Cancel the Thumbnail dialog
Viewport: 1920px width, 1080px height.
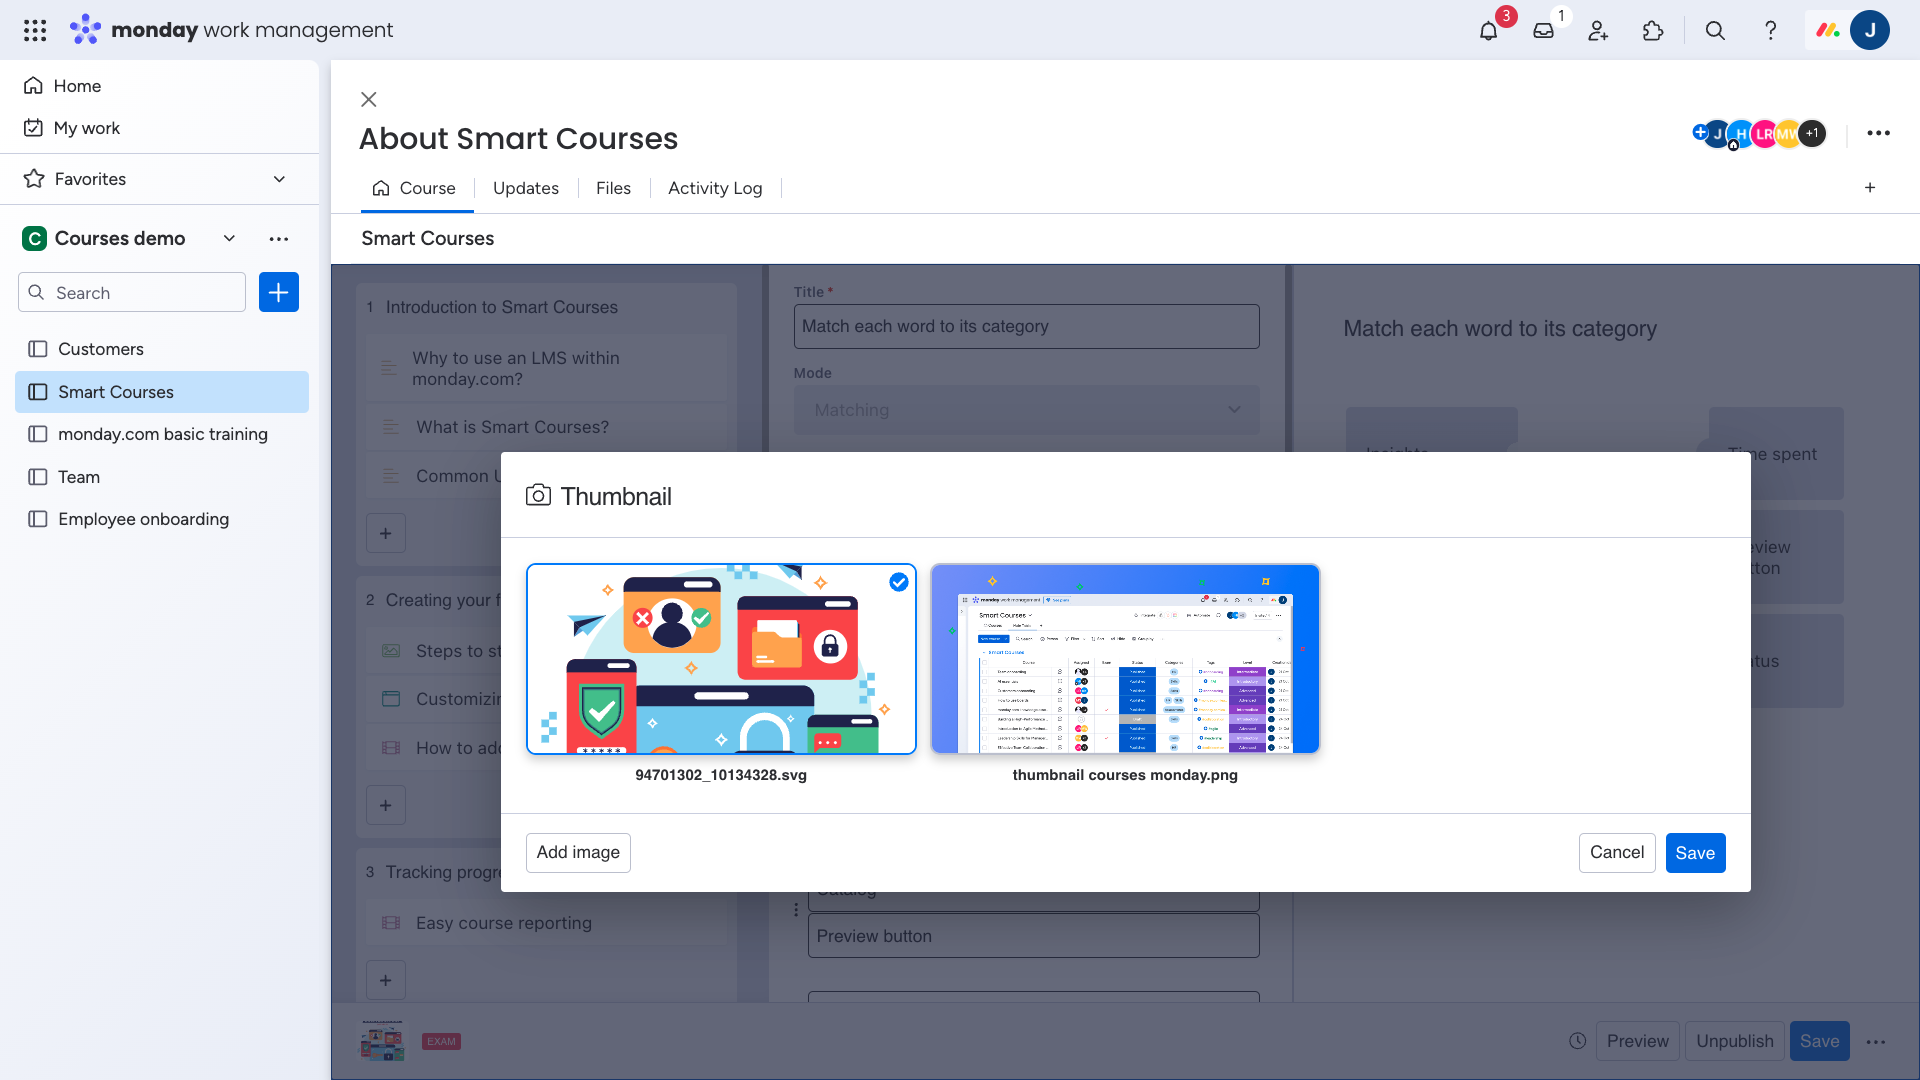1617,852
